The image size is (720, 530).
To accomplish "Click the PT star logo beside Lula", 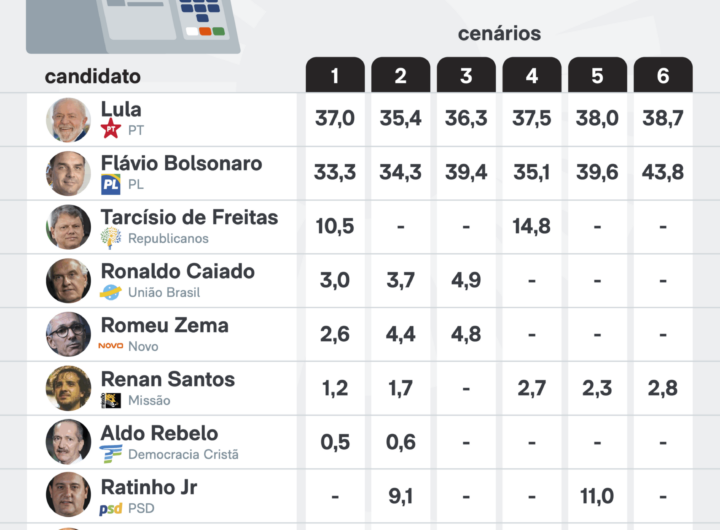I will [x=111, y=129].
